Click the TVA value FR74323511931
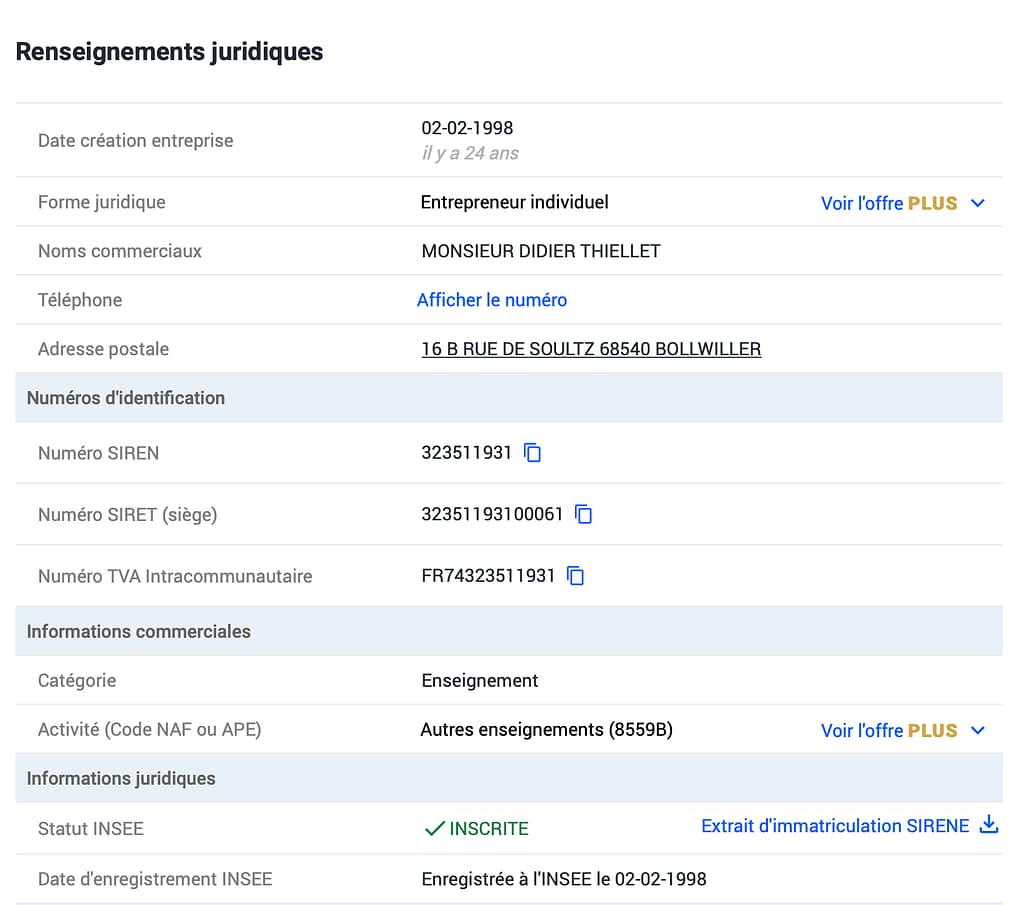The height and width of the screenshot is (905, 1024). [488, 576]
